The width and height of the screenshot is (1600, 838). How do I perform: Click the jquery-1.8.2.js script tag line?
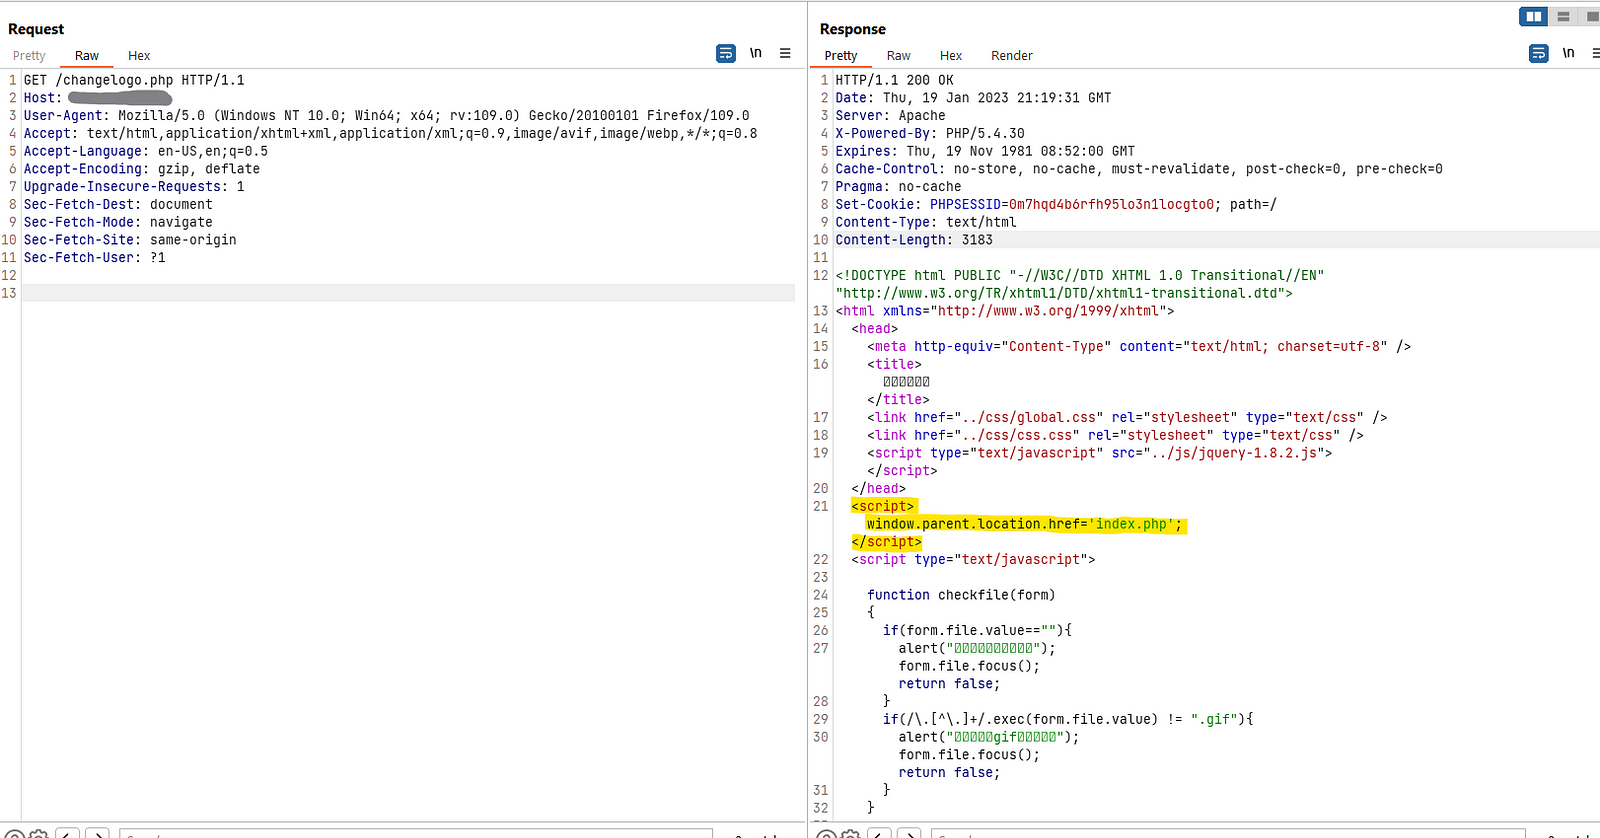point(1099,453)
